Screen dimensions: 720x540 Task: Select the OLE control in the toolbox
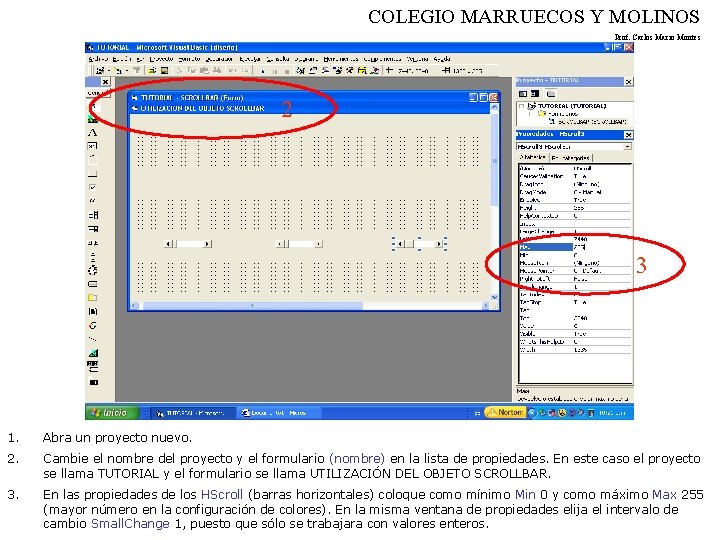(x=93, y=382)
